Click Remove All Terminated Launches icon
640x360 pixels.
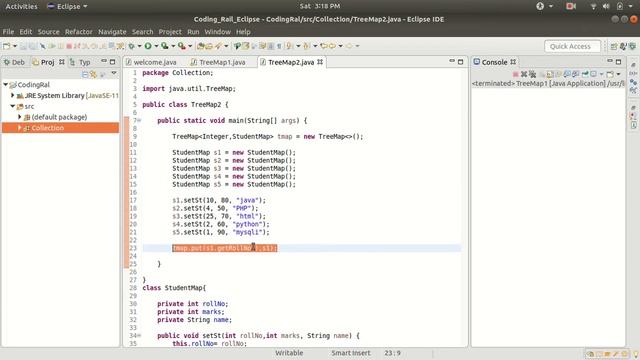click(x=533, y=74)
